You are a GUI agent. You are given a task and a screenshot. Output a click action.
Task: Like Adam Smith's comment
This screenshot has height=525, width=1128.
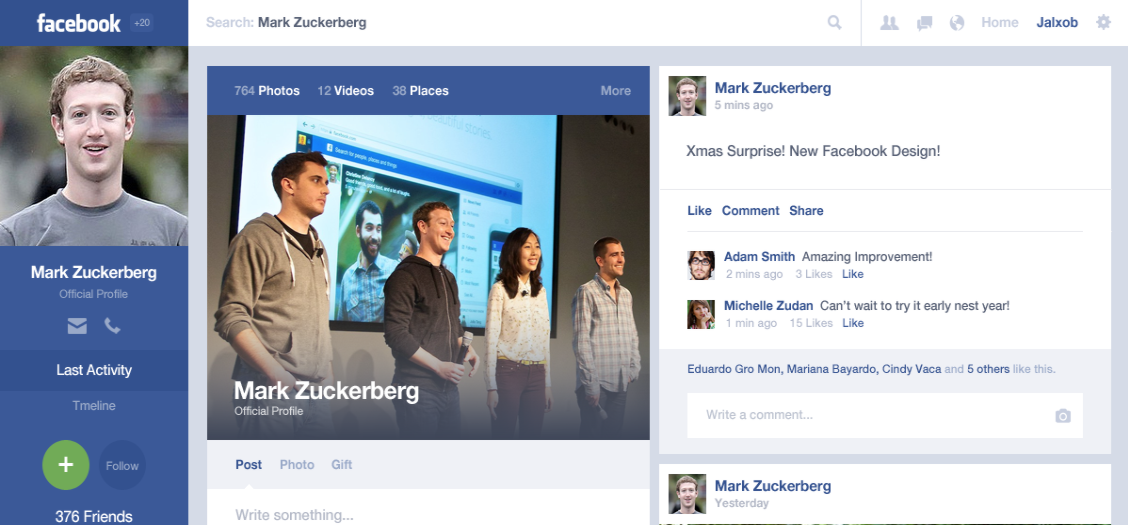tap(852, 274)
